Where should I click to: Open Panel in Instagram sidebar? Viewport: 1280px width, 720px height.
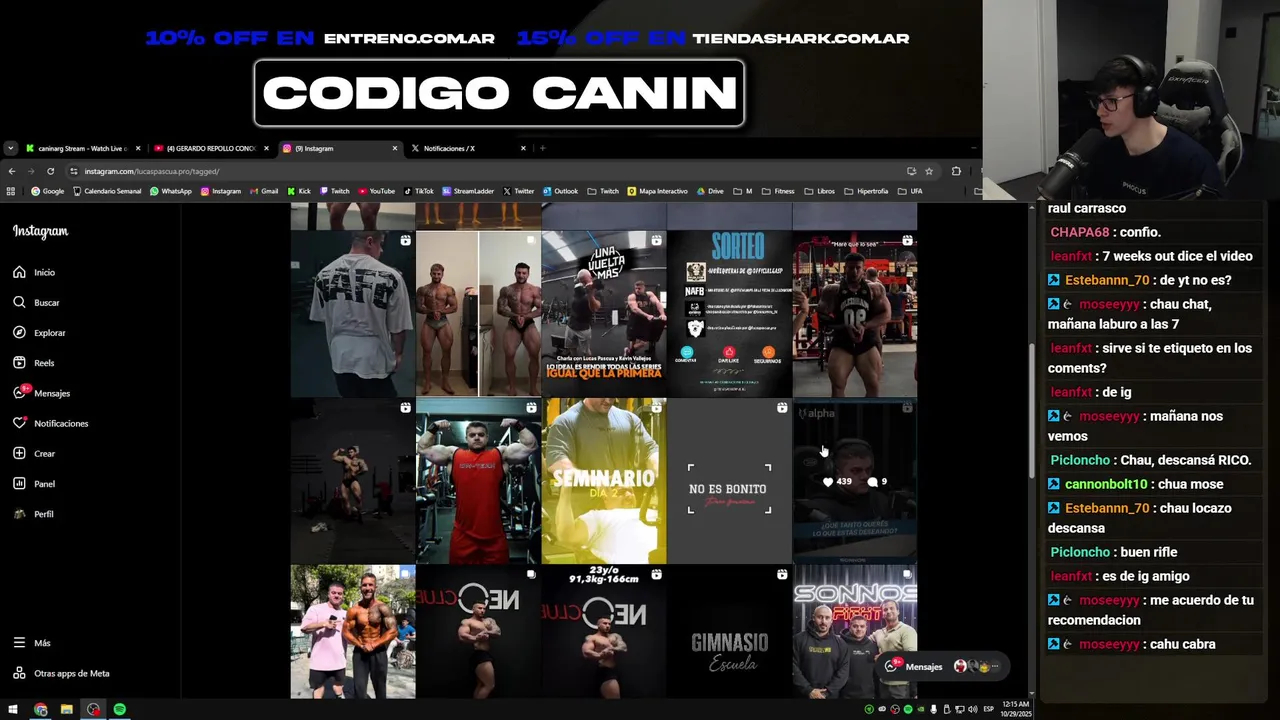pyautogui.click(x=34, y=484)
